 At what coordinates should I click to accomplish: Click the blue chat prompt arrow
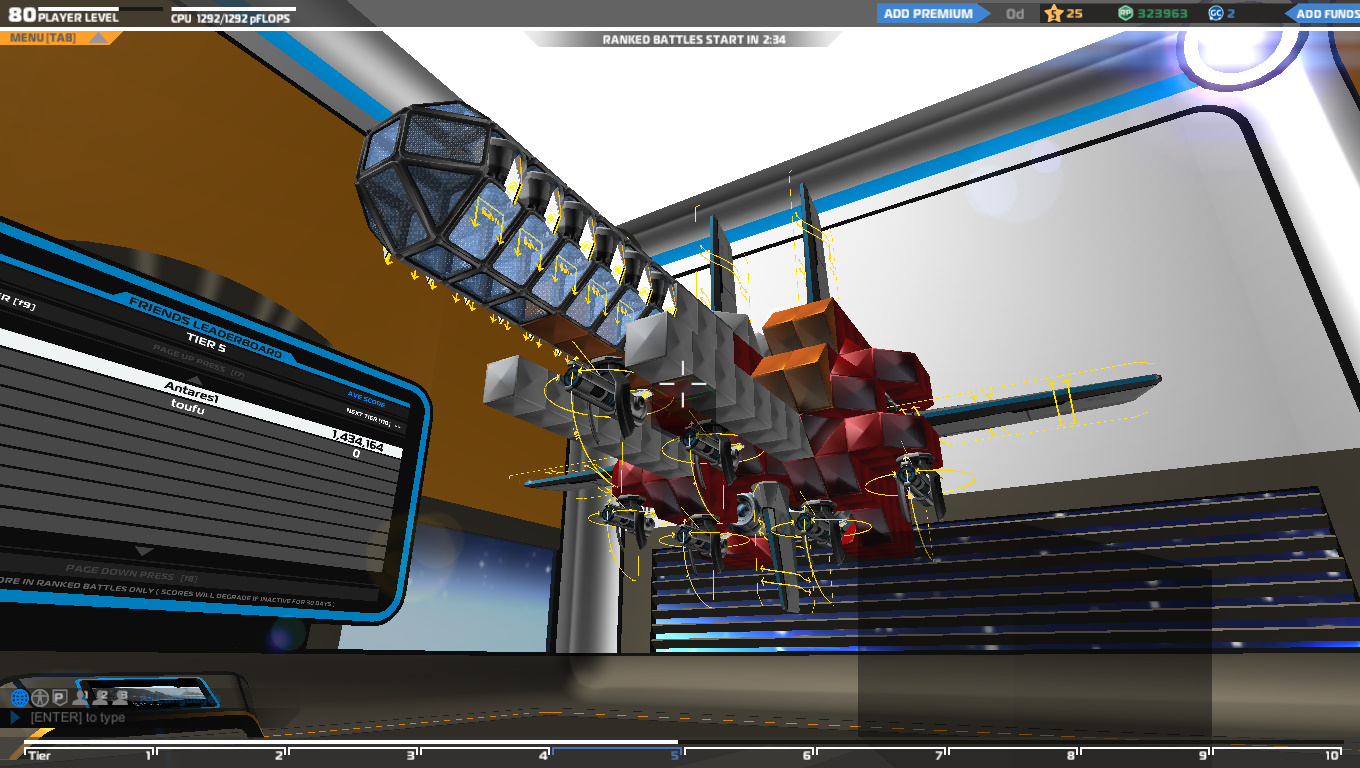click(x=15, y=718)
